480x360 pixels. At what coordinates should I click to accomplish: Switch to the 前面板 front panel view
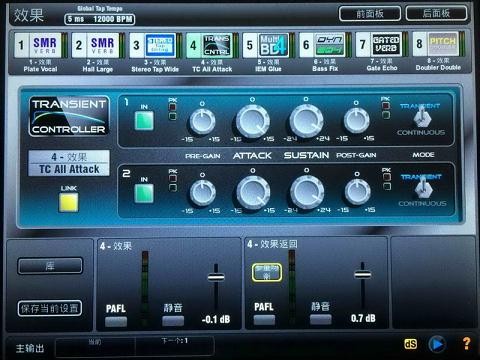tap(370, 14)
